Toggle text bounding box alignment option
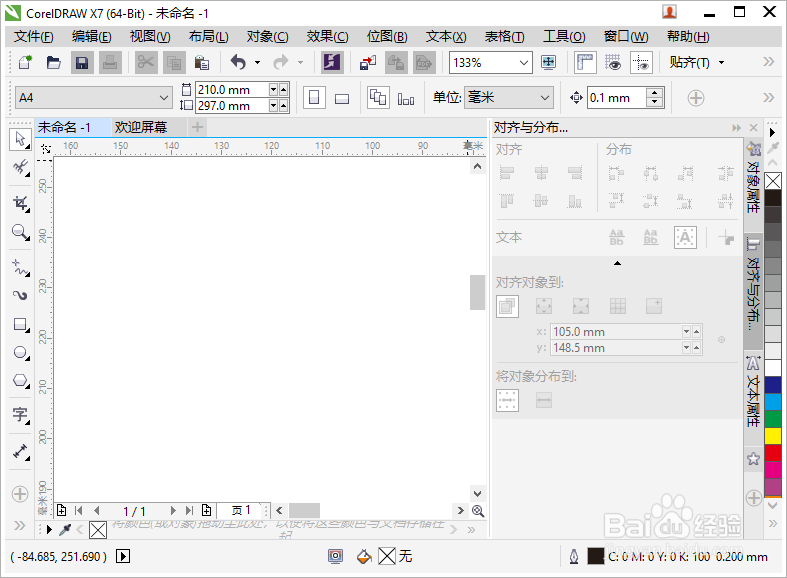Image resolution: width=787 pixels, height=578 pixels. [685, 237]
